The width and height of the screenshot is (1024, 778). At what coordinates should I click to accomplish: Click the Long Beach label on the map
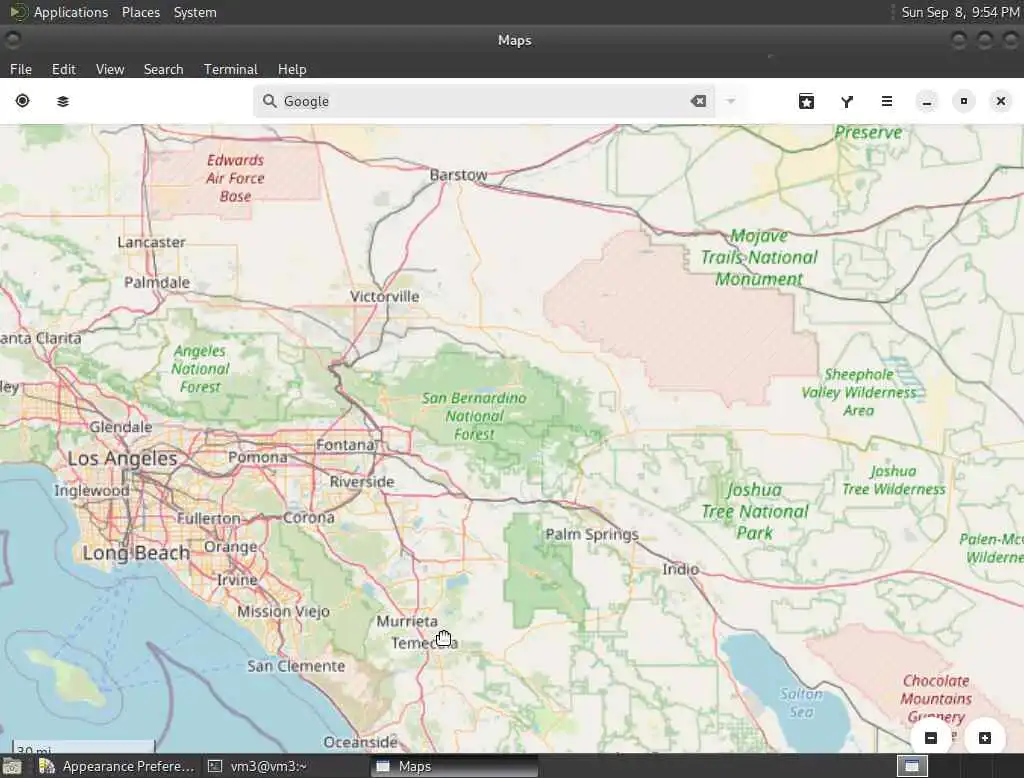click(136, 553)
